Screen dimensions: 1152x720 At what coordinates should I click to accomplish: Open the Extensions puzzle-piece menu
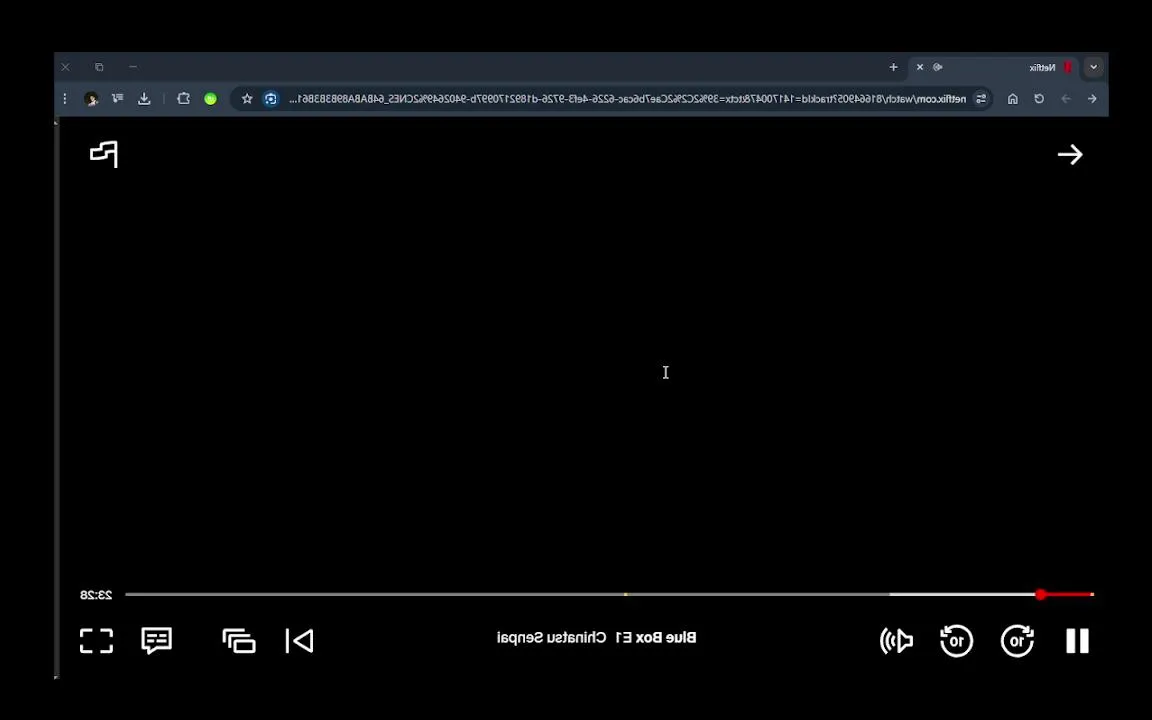pyautogui.click(x=184, y=98)
